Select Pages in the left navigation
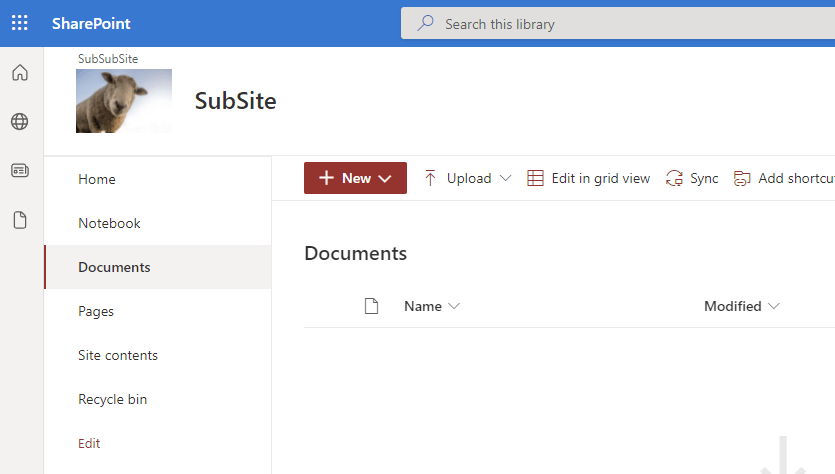 [x=96, y=311]
